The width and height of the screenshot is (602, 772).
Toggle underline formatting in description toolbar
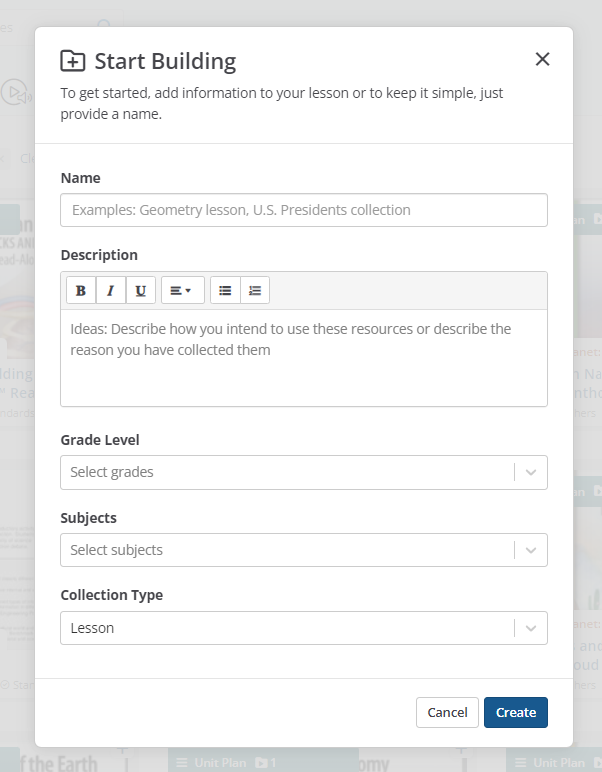coord(141,291)
